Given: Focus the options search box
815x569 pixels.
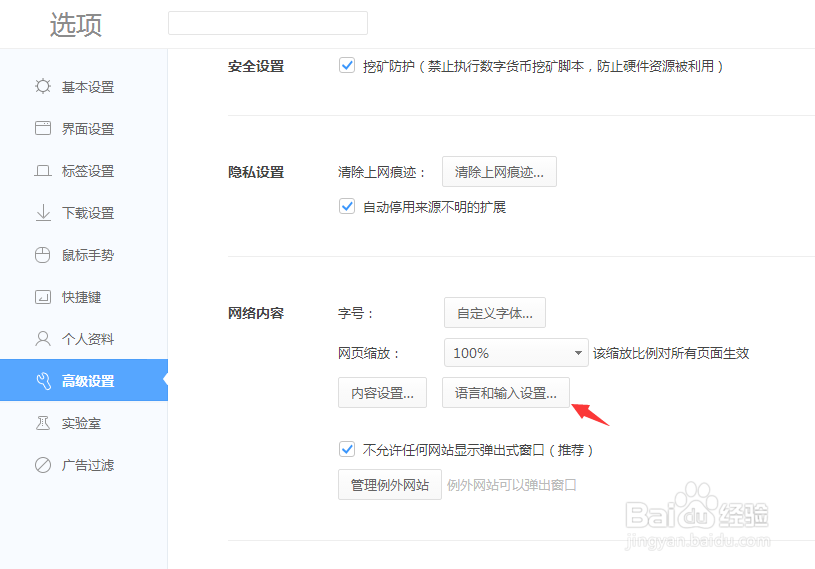Looking at the screenshot, I should tap(268, 23).
